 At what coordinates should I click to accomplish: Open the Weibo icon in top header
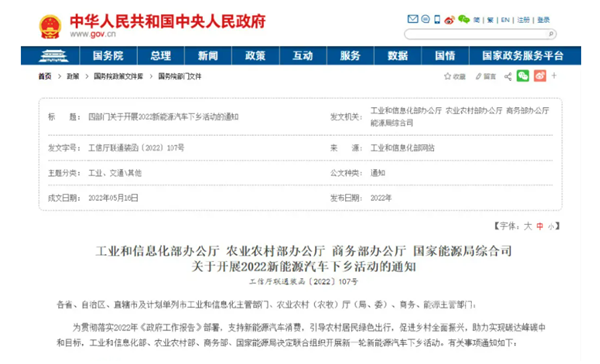(x=449, y=20)
